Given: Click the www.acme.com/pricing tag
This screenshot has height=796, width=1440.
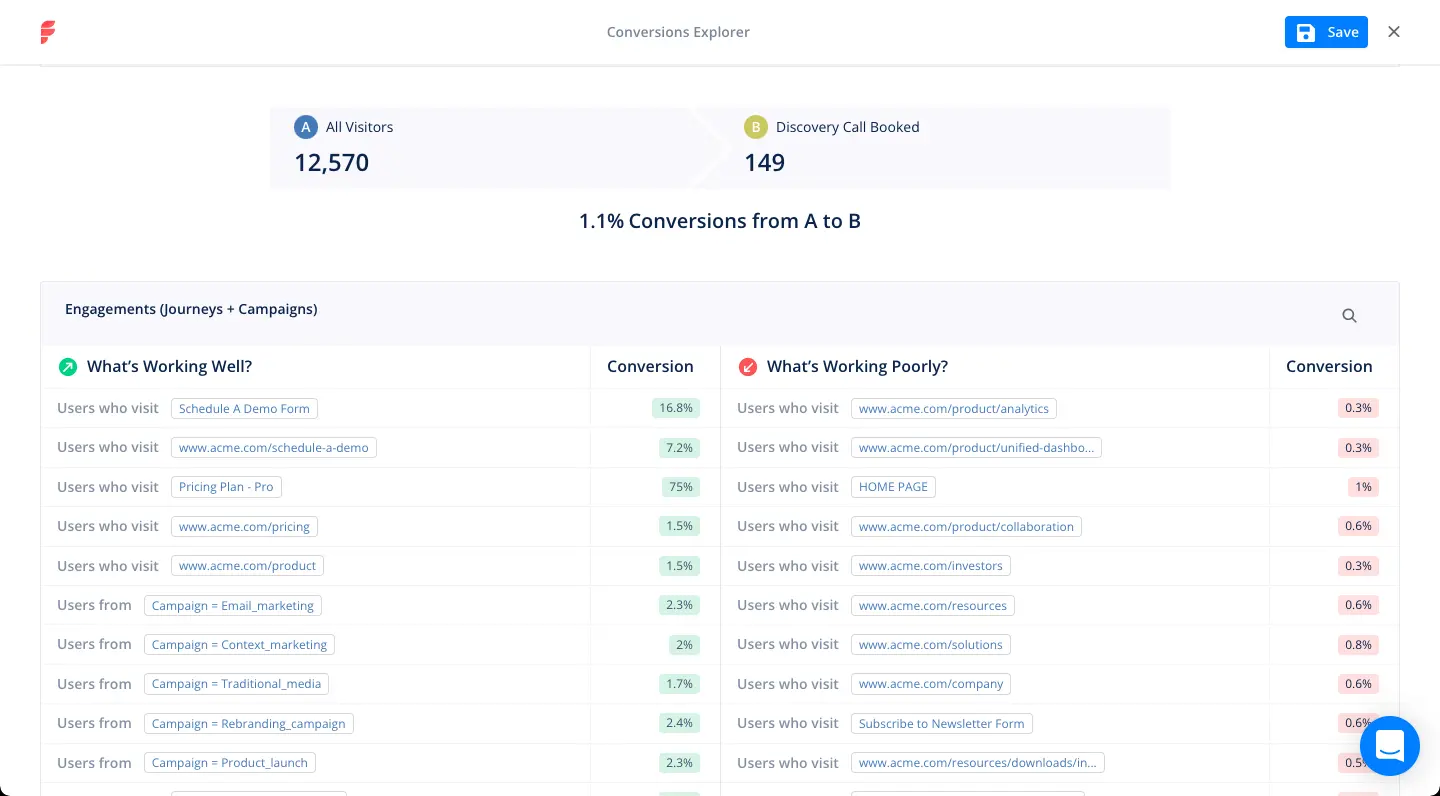Looking at the screenshot, I should point(244,526).
